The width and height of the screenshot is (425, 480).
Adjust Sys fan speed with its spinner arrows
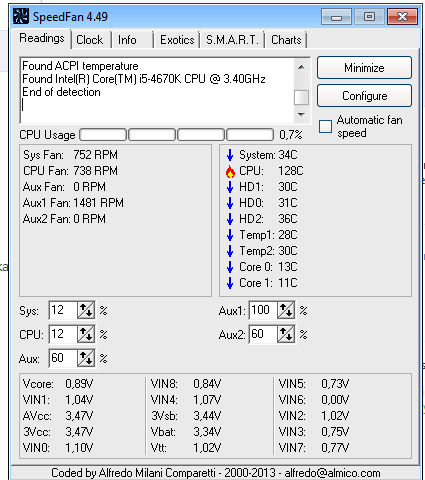[x=86, y=310]
